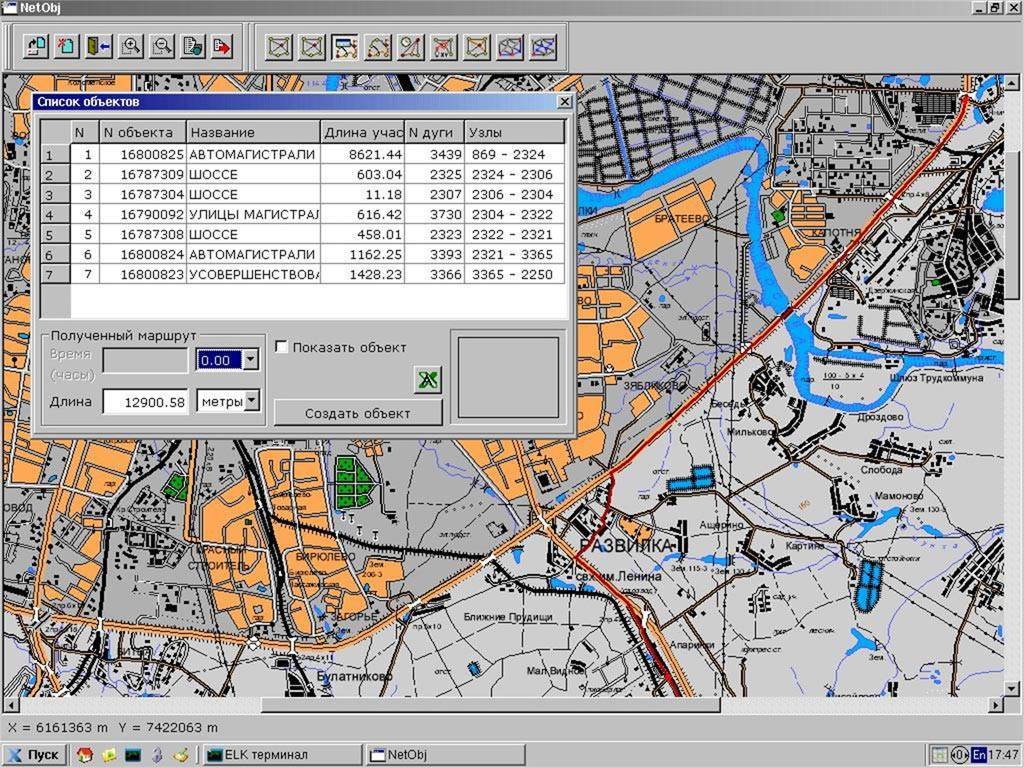Click the map vertical scrollbar down arrow

point(1013,688)
